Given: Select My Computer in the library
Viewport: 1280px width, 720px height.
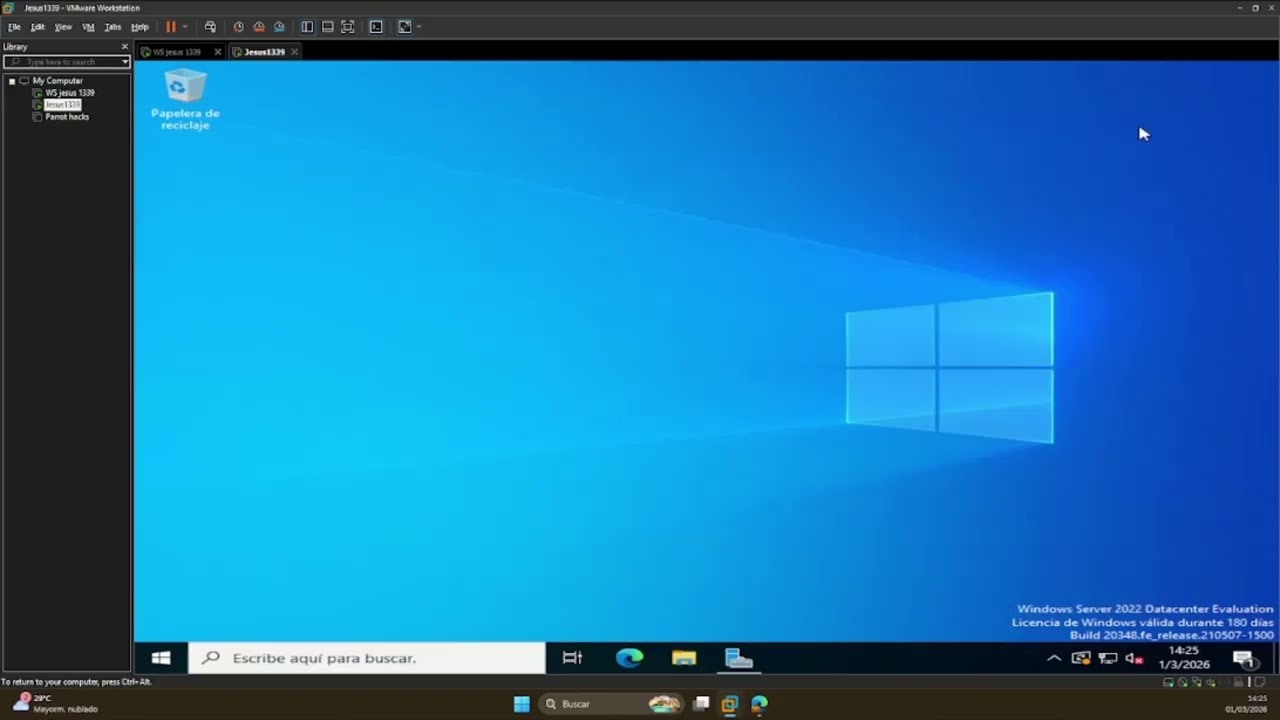Looking at the screenshot, I should (57, 81).
